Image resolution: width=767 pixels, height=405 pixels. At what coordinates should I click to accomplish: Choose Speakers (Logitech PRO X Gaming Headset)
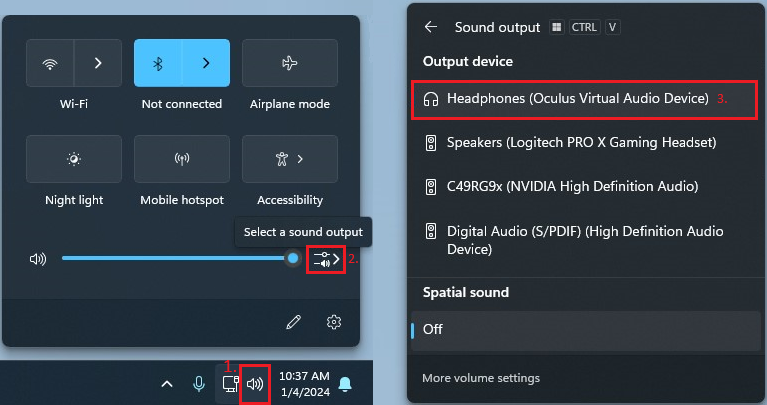tap(581, 143)
